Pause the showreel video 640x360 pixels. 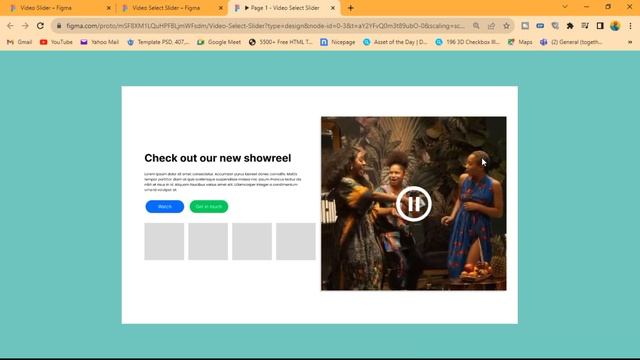coord(413,204)
